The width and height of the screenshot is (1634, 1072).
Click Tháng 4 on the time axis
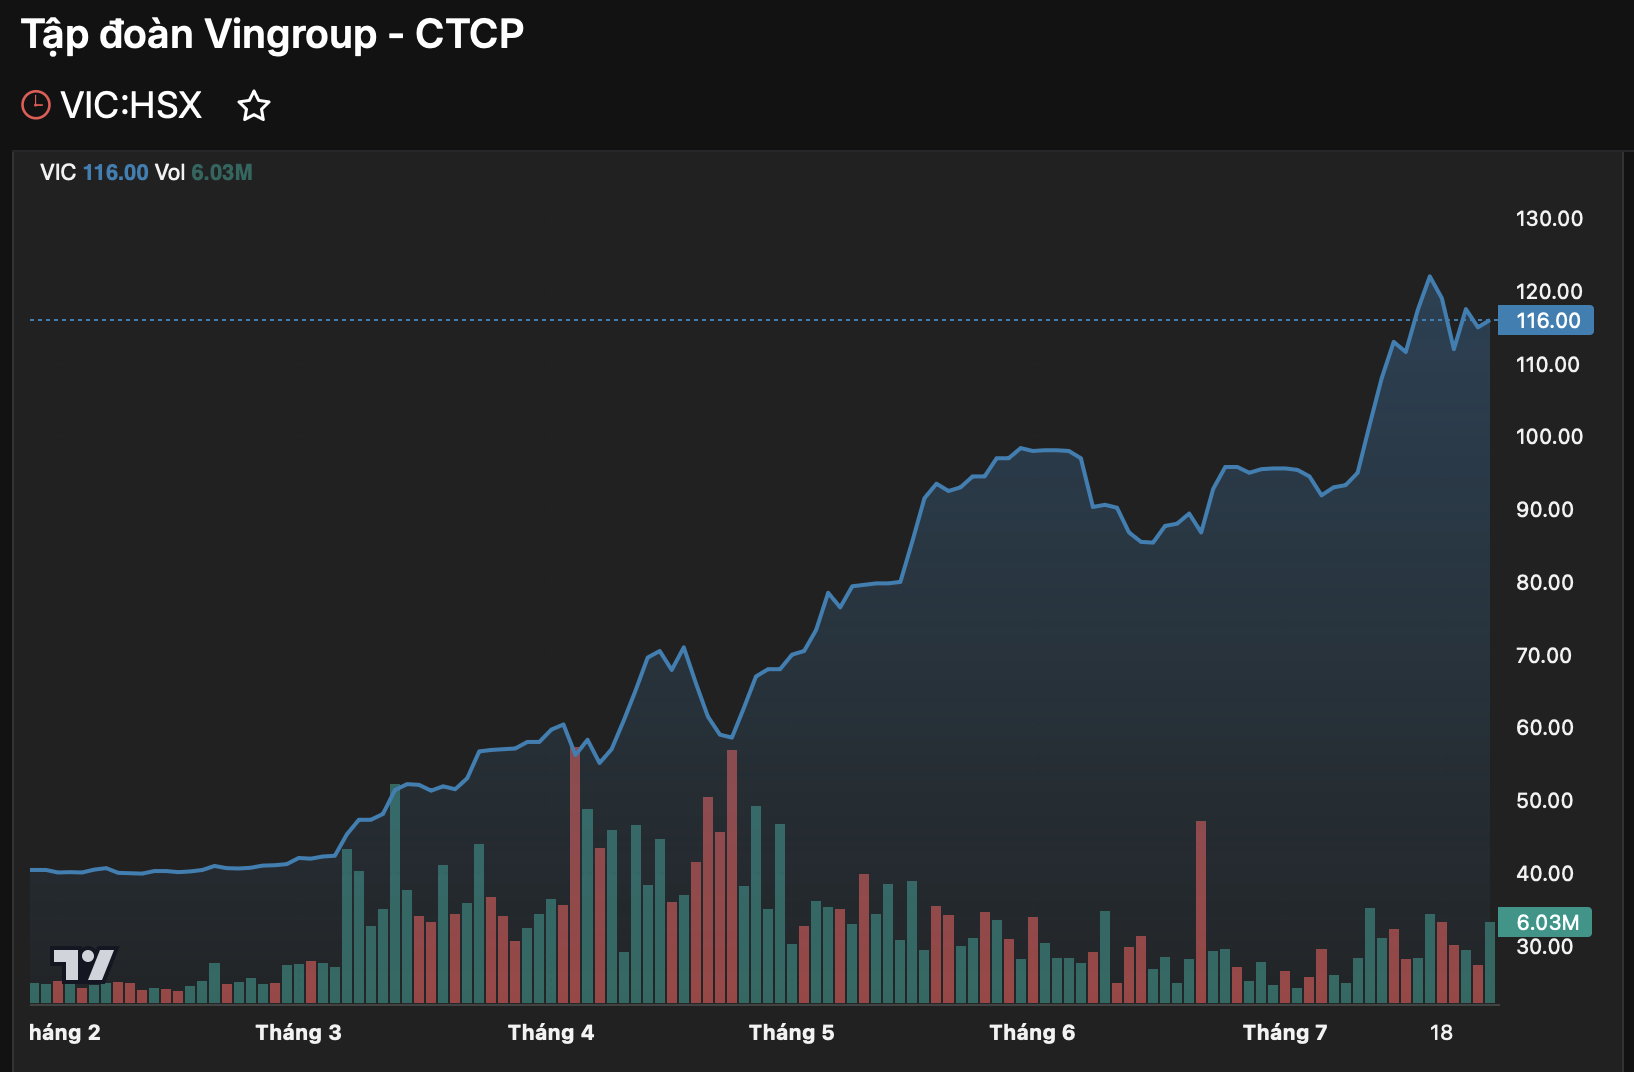click(550, 1032)
